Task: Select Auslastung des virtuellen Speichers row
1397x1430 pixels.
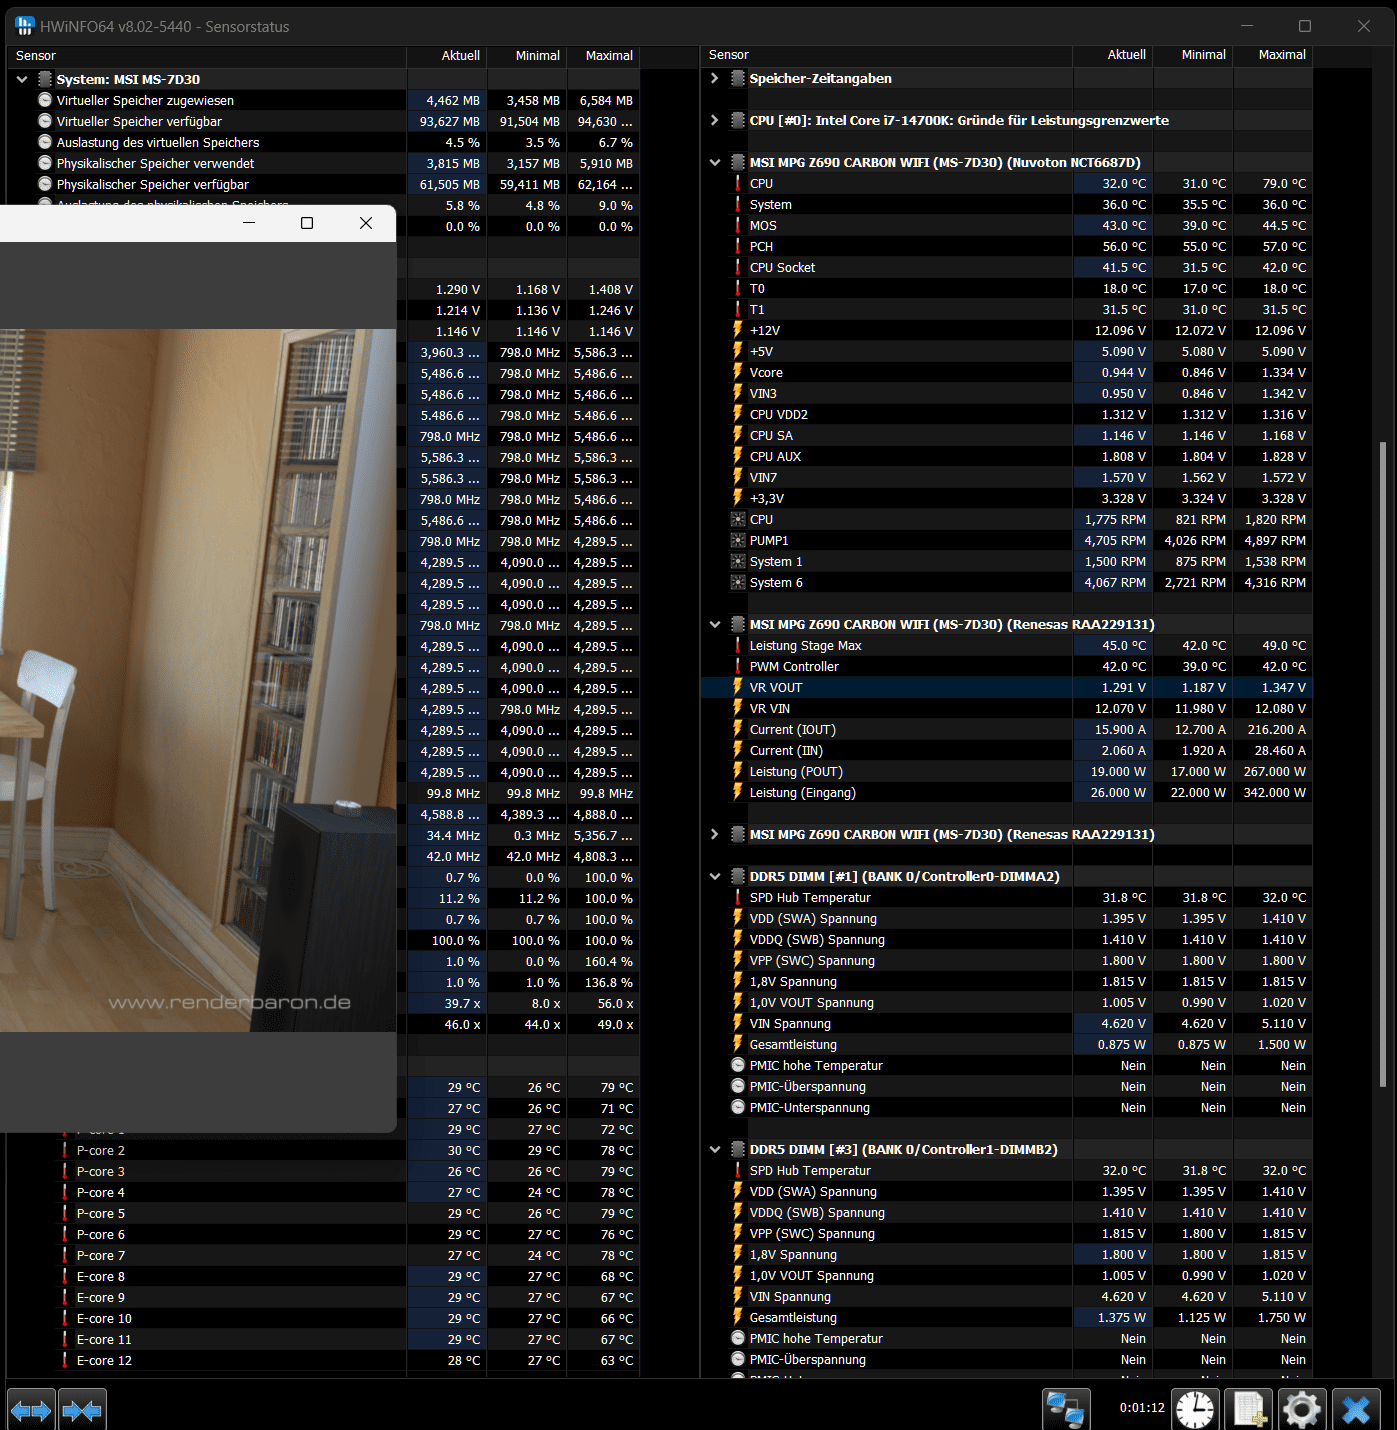Action: (323, 142)
